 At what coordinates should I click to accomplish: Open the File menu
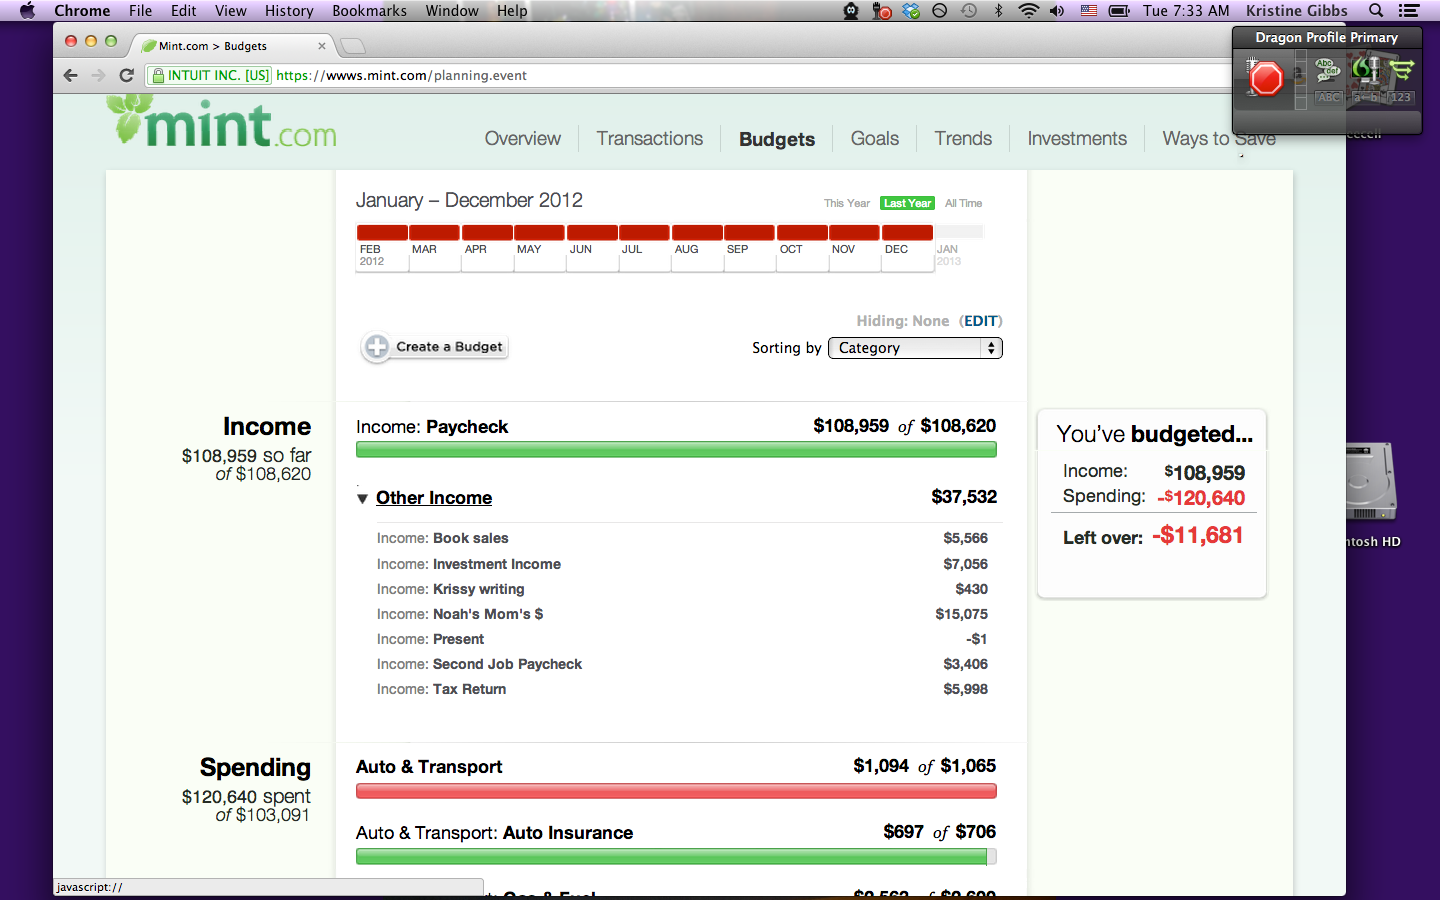coord(140,11)
